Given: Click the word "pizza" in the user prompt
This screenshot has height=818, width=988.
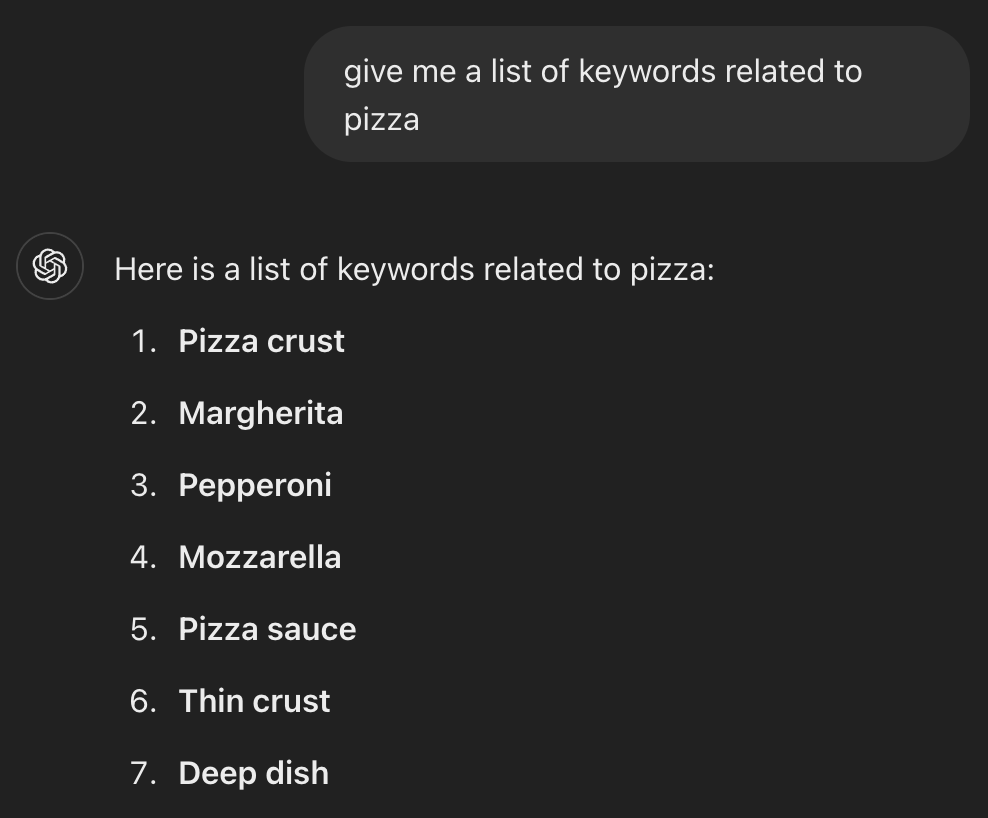Looking at the screenshot, I should pyautogui.click(x=381, y=121).
